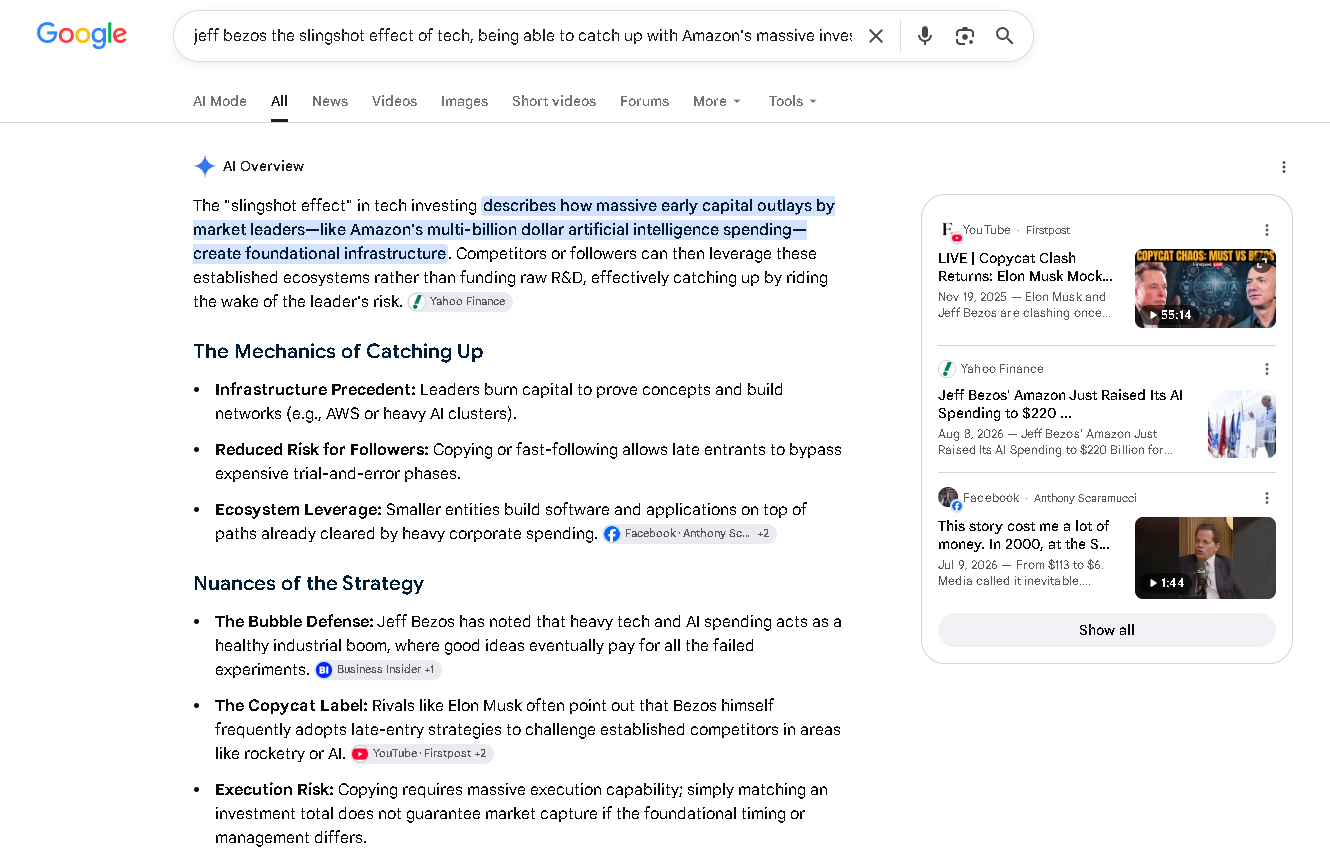Screen dimensions: 1330x857
Task: Open the Business Insider +1 citation chip
Action: pos(378,670)
